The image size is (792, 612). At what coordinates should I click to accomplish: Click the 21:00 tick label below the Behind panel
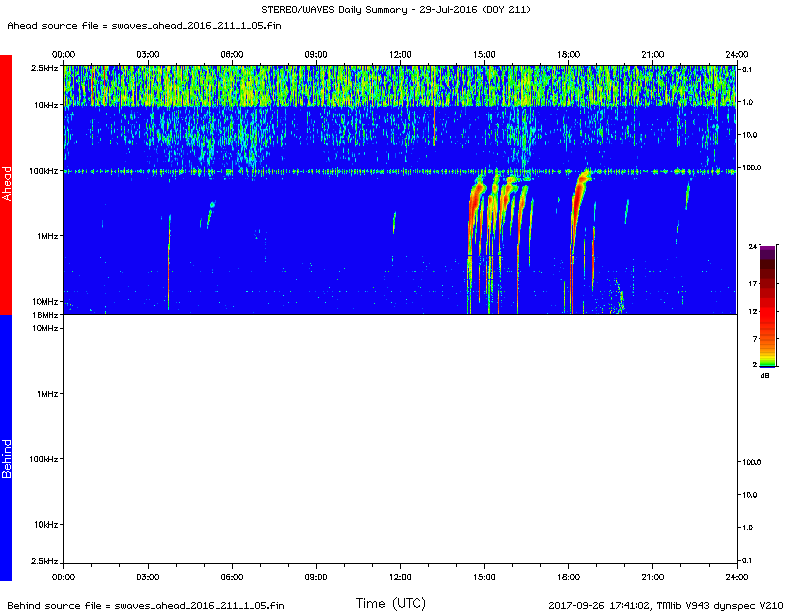pyautogui.click(x=652, y=577)
